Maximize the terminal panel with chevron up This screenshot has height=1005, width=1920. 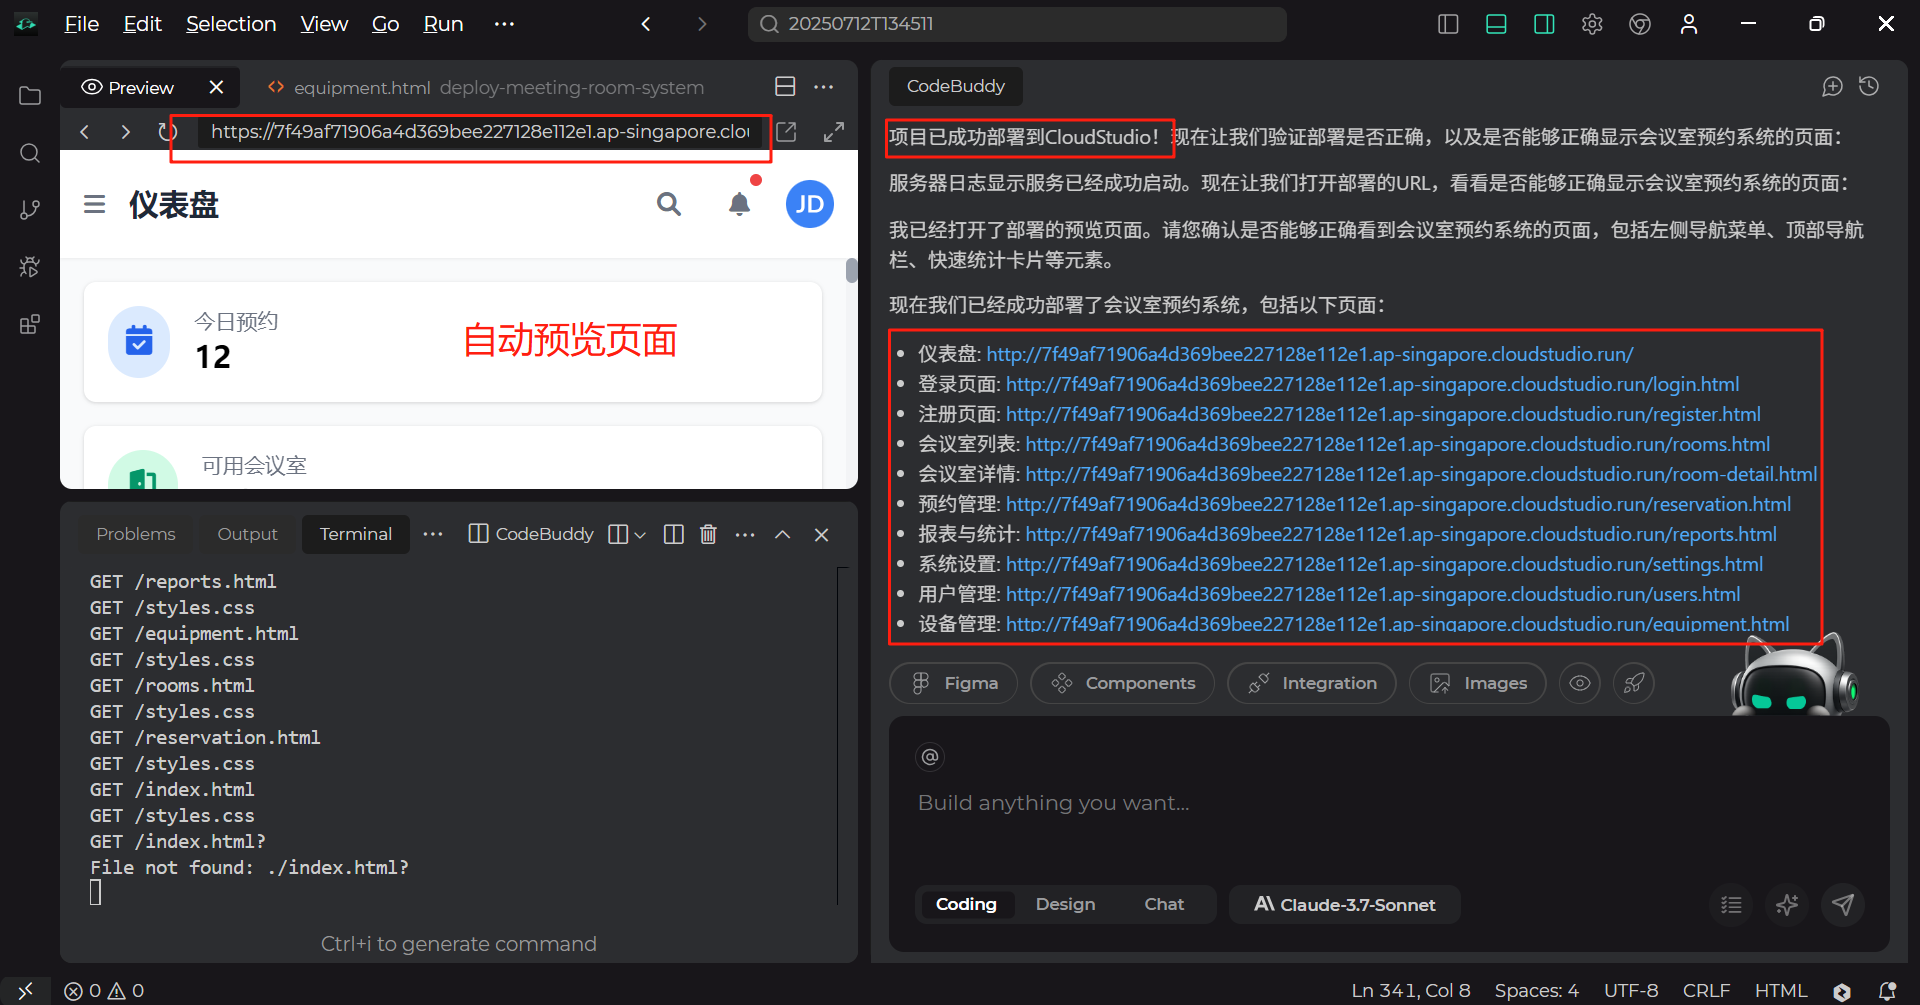(x=783, y=535)
